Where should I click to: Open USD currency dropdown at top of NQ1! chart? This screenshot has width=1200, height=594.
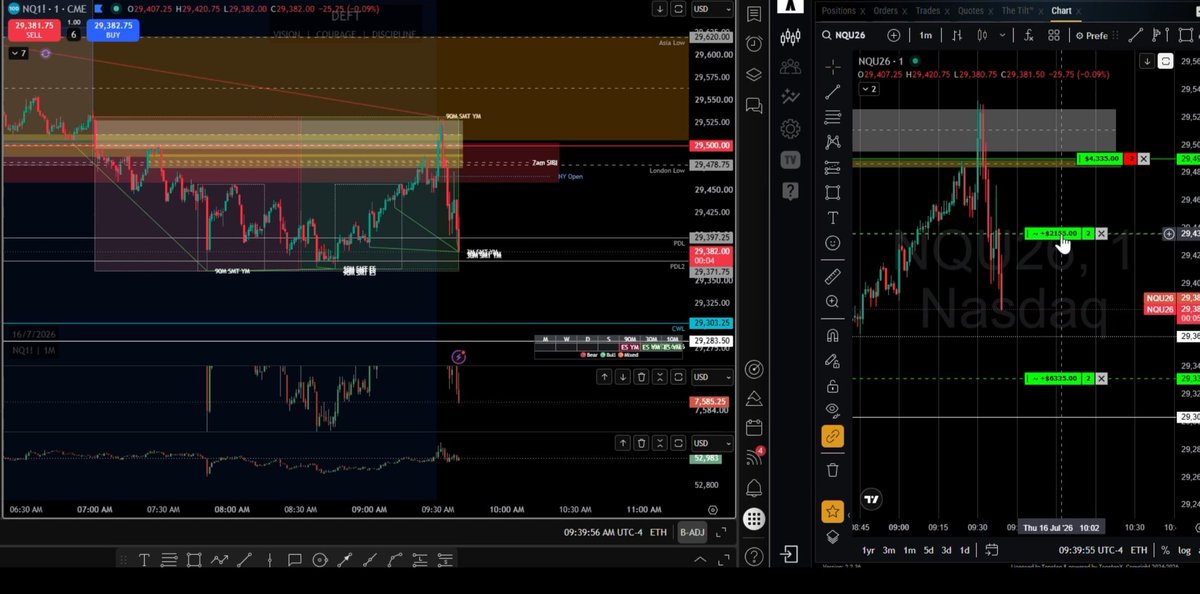[x=712, y=9]
